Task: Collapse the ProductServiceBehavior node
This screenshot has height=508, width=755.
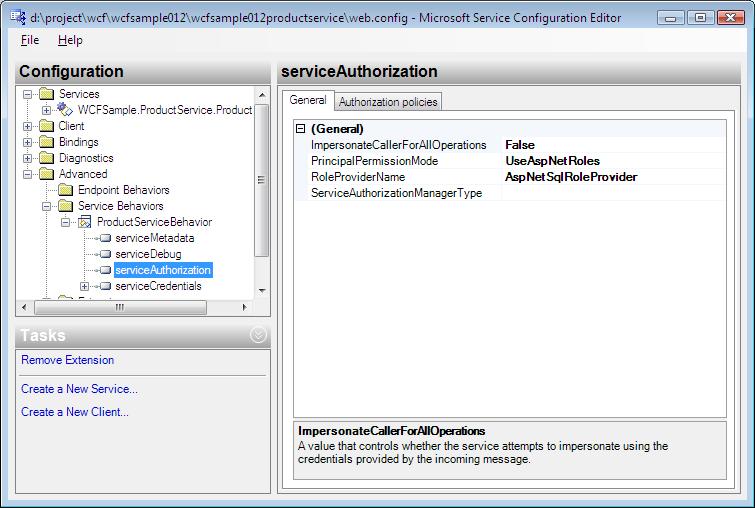Action: 65,222
